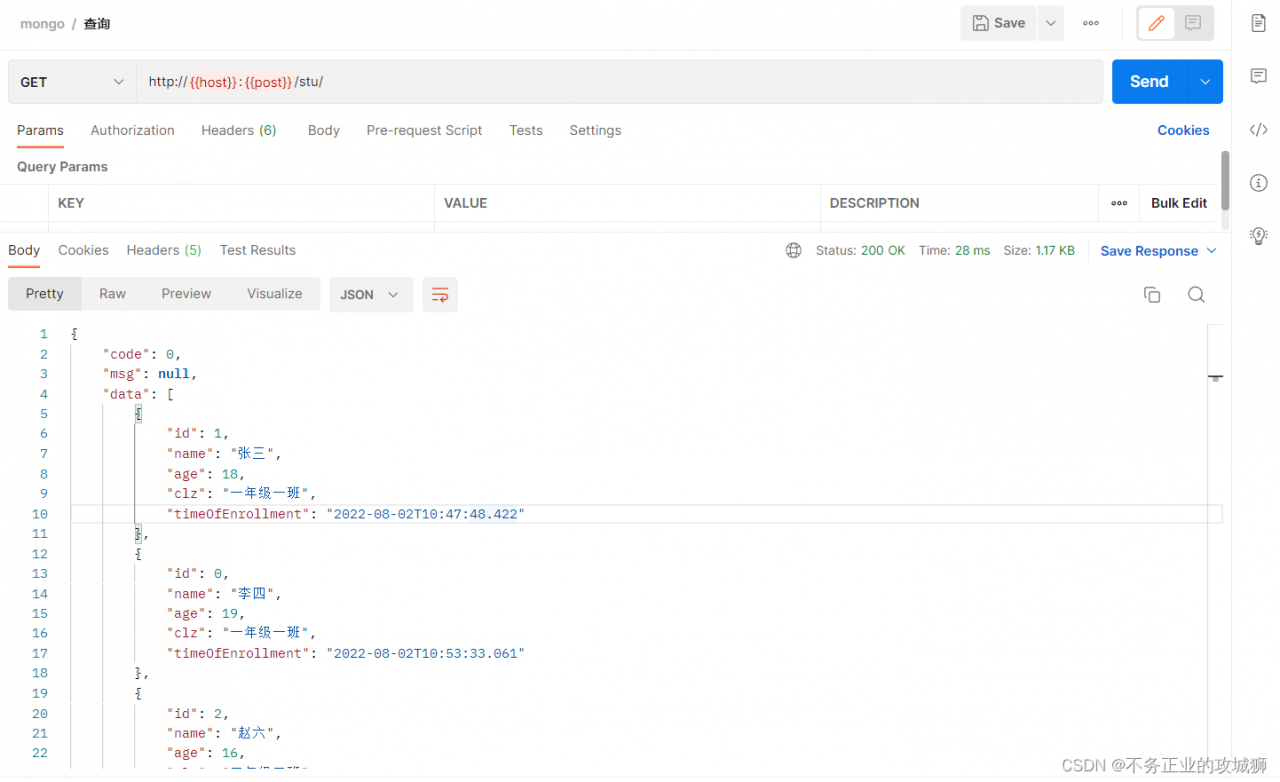
Task: Click the "name": "赵六" line
Action: coord(225,734)
